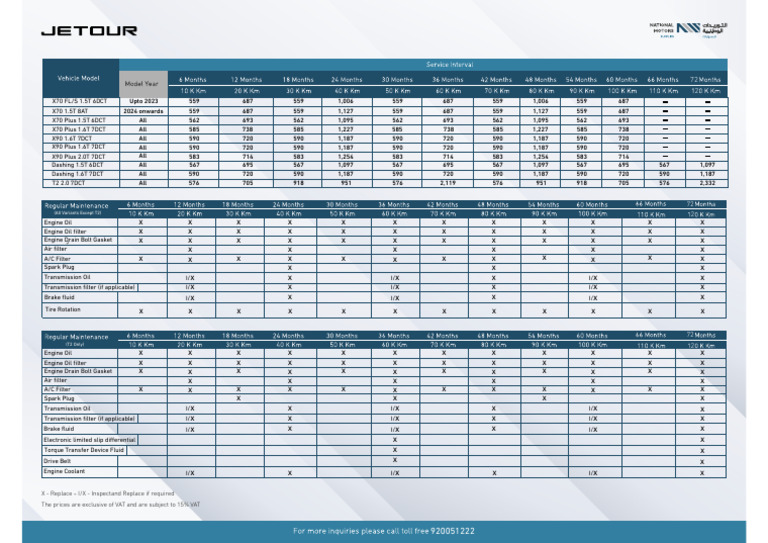Click the toll free number 920051222
Image resolution: width=768 pixels, height=543 pixels.
point(453,531)
